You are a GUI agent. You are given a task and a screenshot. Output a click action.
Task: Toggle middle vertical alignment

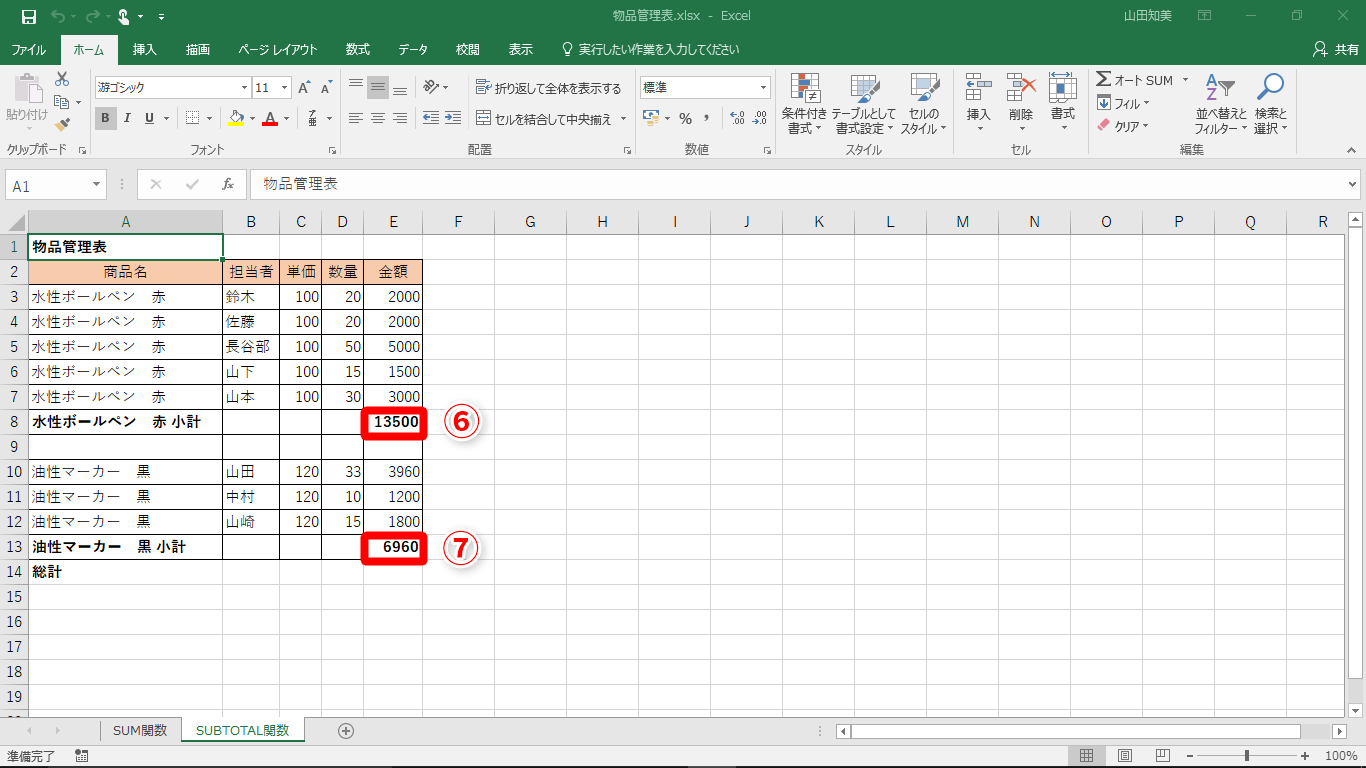point(378,87)
